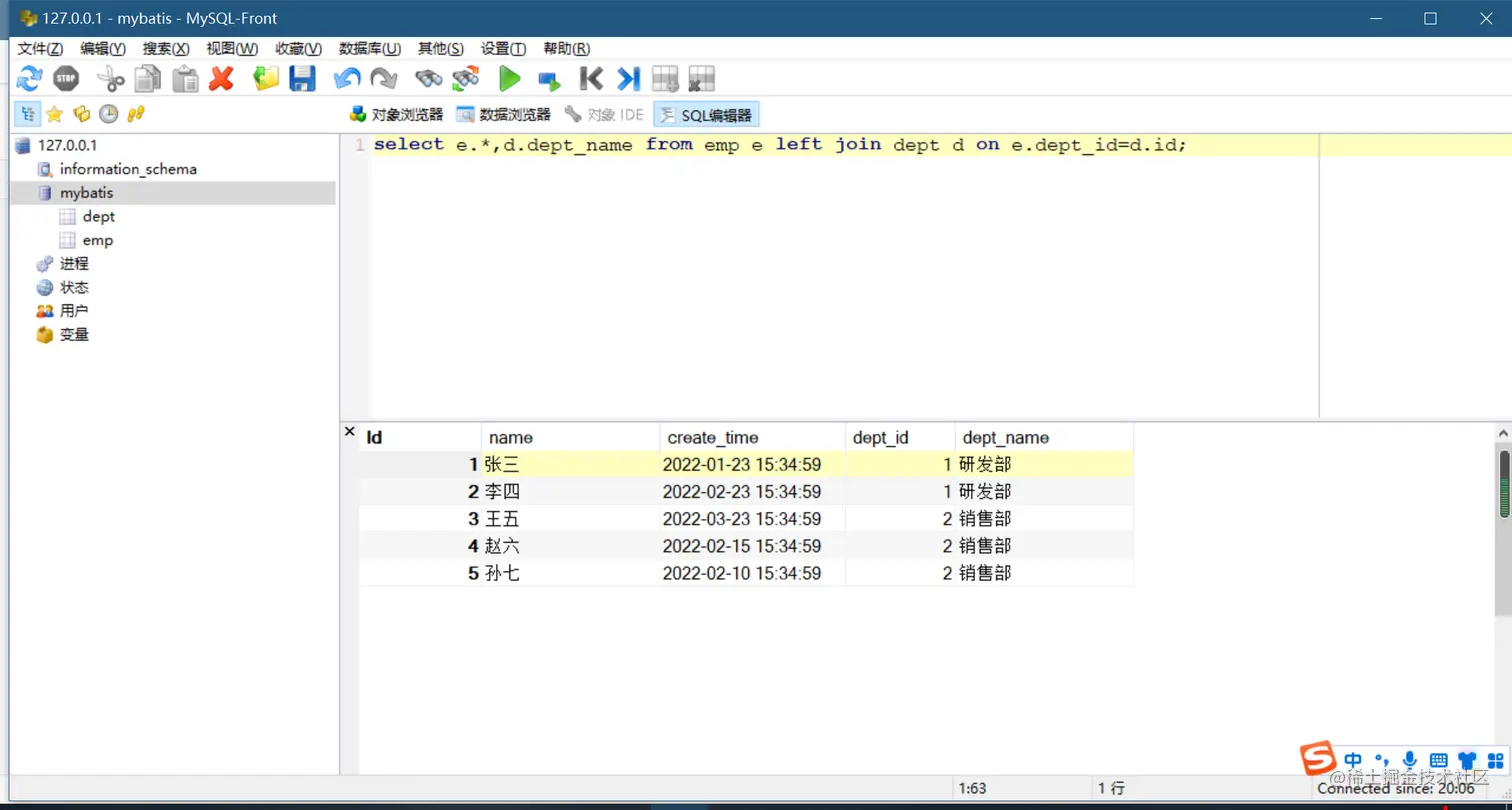Open the 编辑(Y) menu

pos(103,49)
